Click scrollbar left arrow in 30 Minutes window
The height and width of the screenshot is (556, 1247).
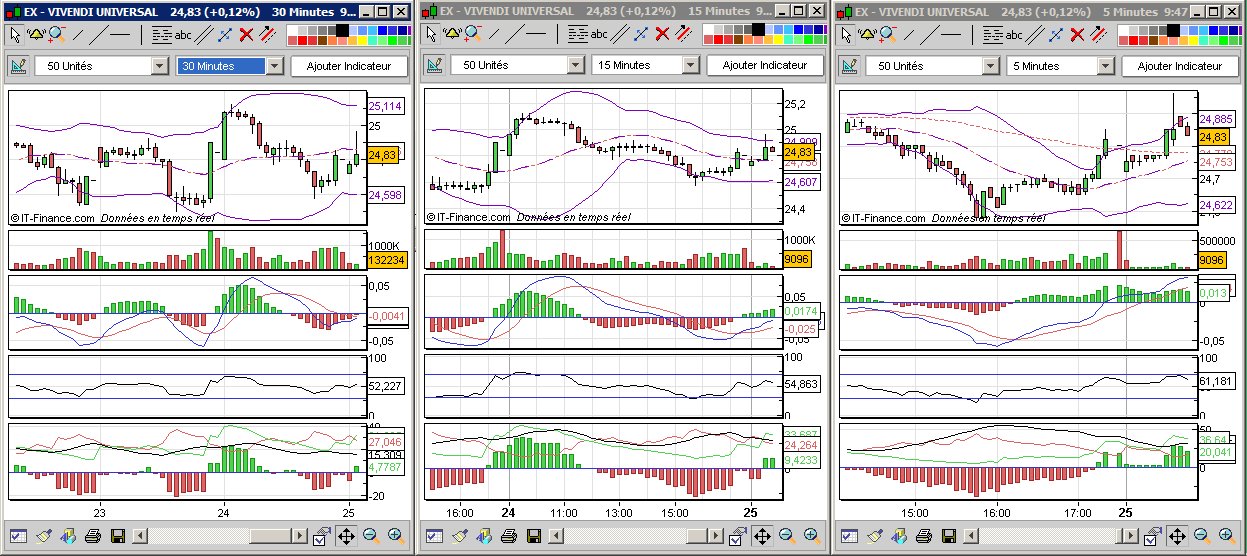141,536
